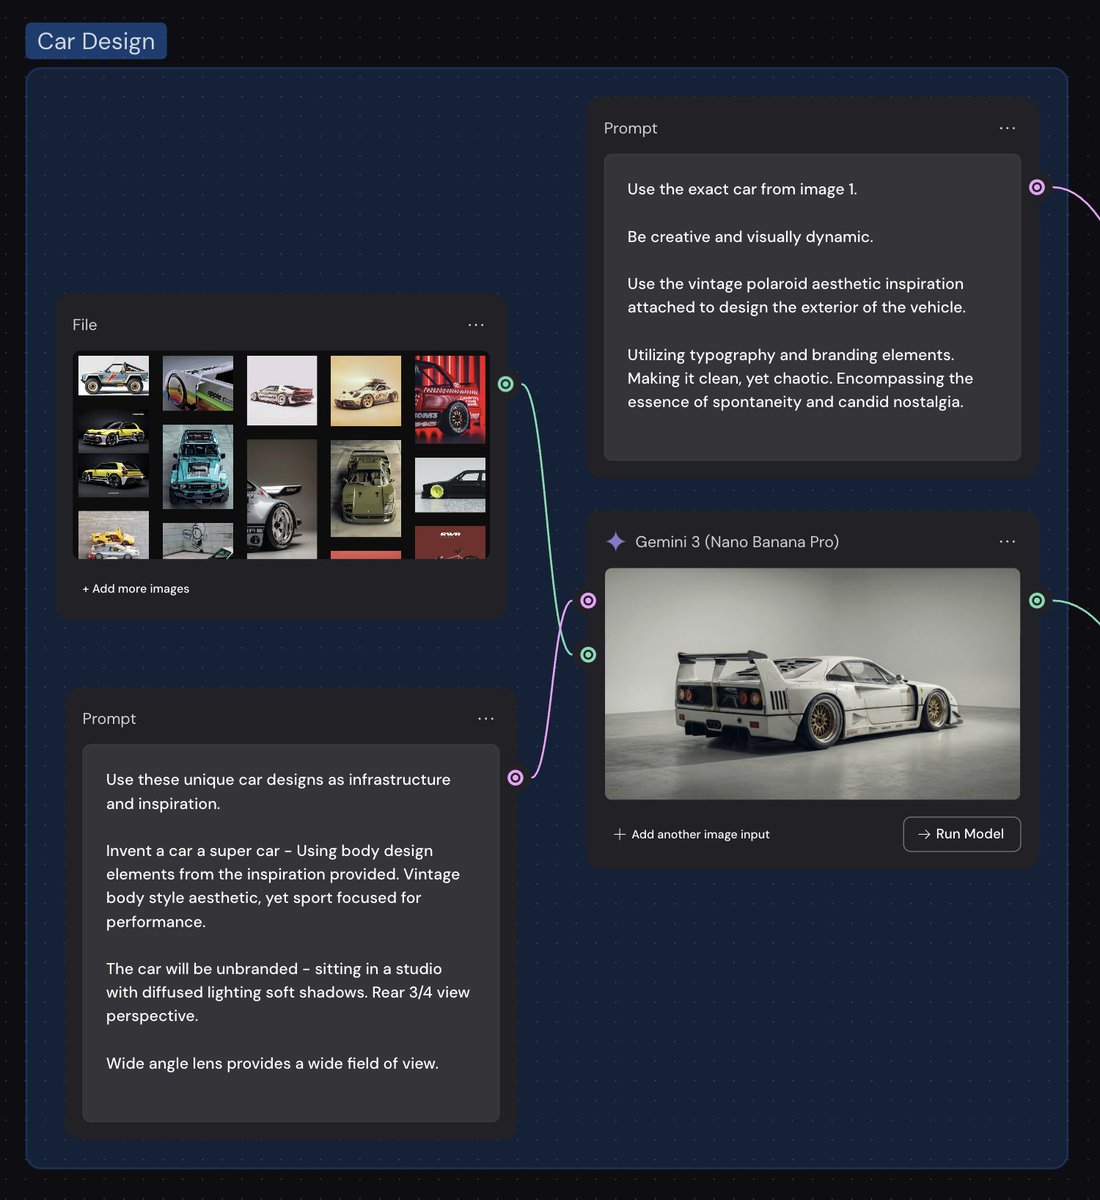
Task: Click the arrow icon inside Run Model
Action: pos(924,834)
